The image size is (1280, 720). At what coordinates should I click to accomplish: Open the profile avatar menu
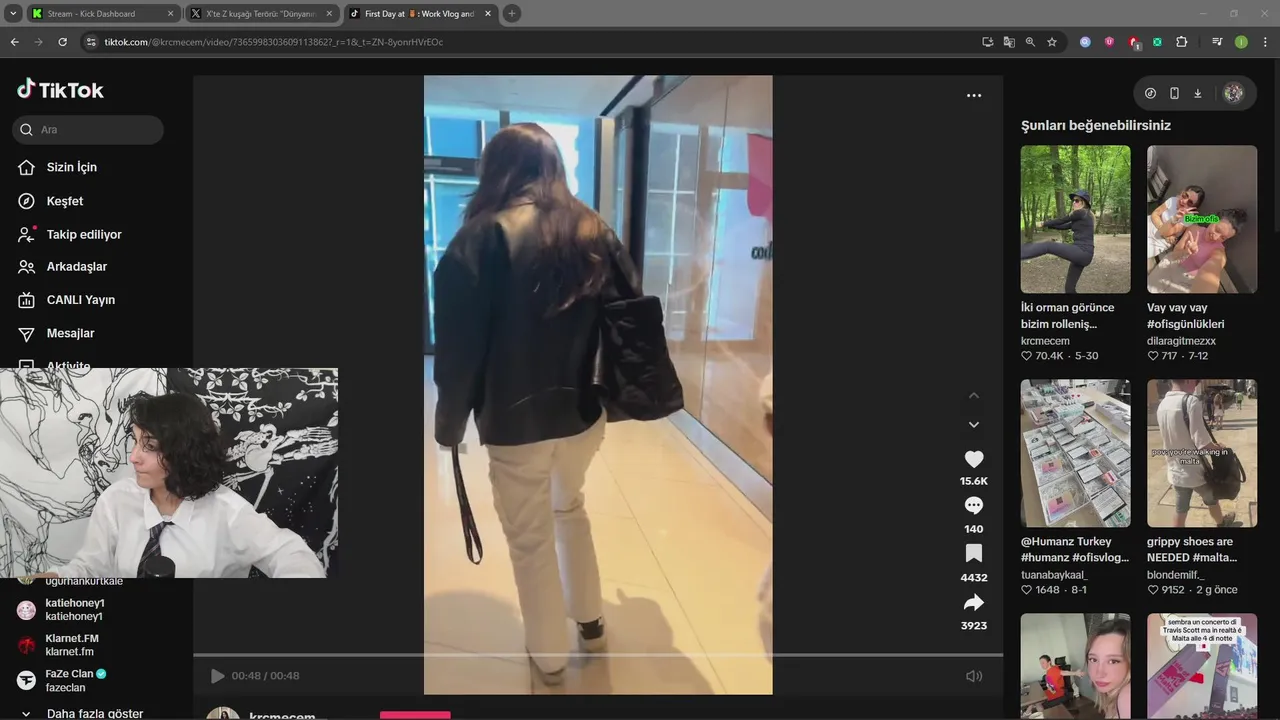point(1234,93)
